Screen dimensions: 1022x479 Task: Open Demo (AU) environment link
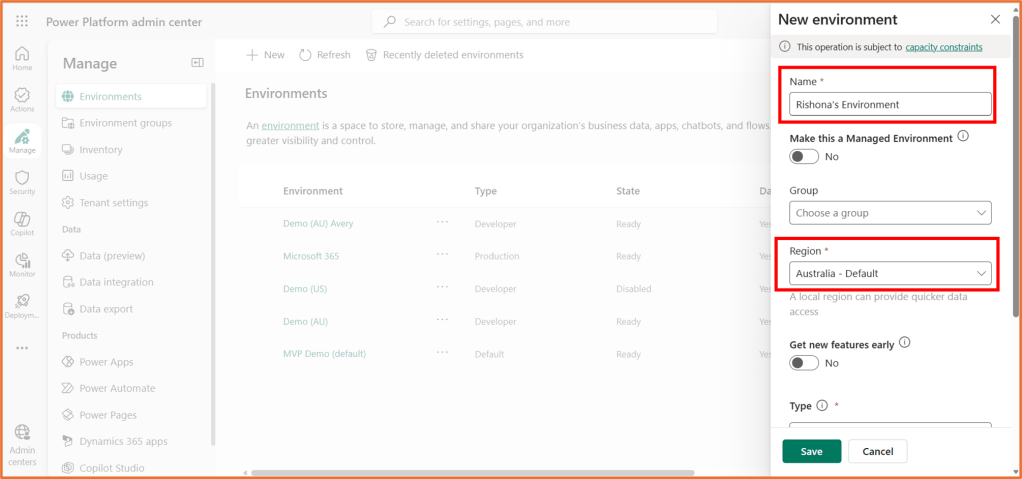[x=305, y=321]
